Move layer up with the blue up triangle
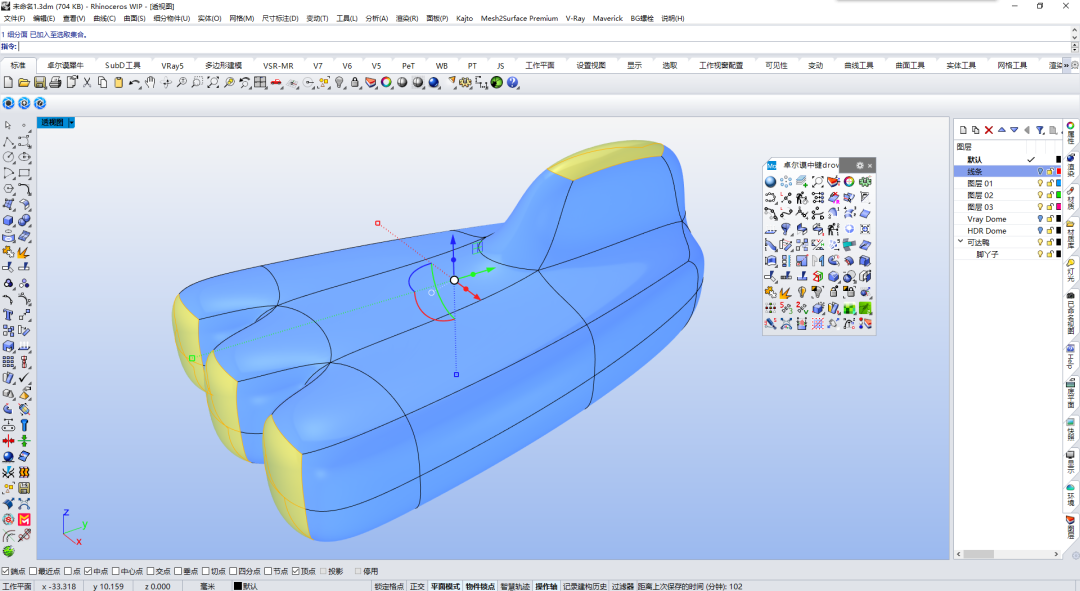This screenshot has height=591, width=1080. click(1001, 129)
